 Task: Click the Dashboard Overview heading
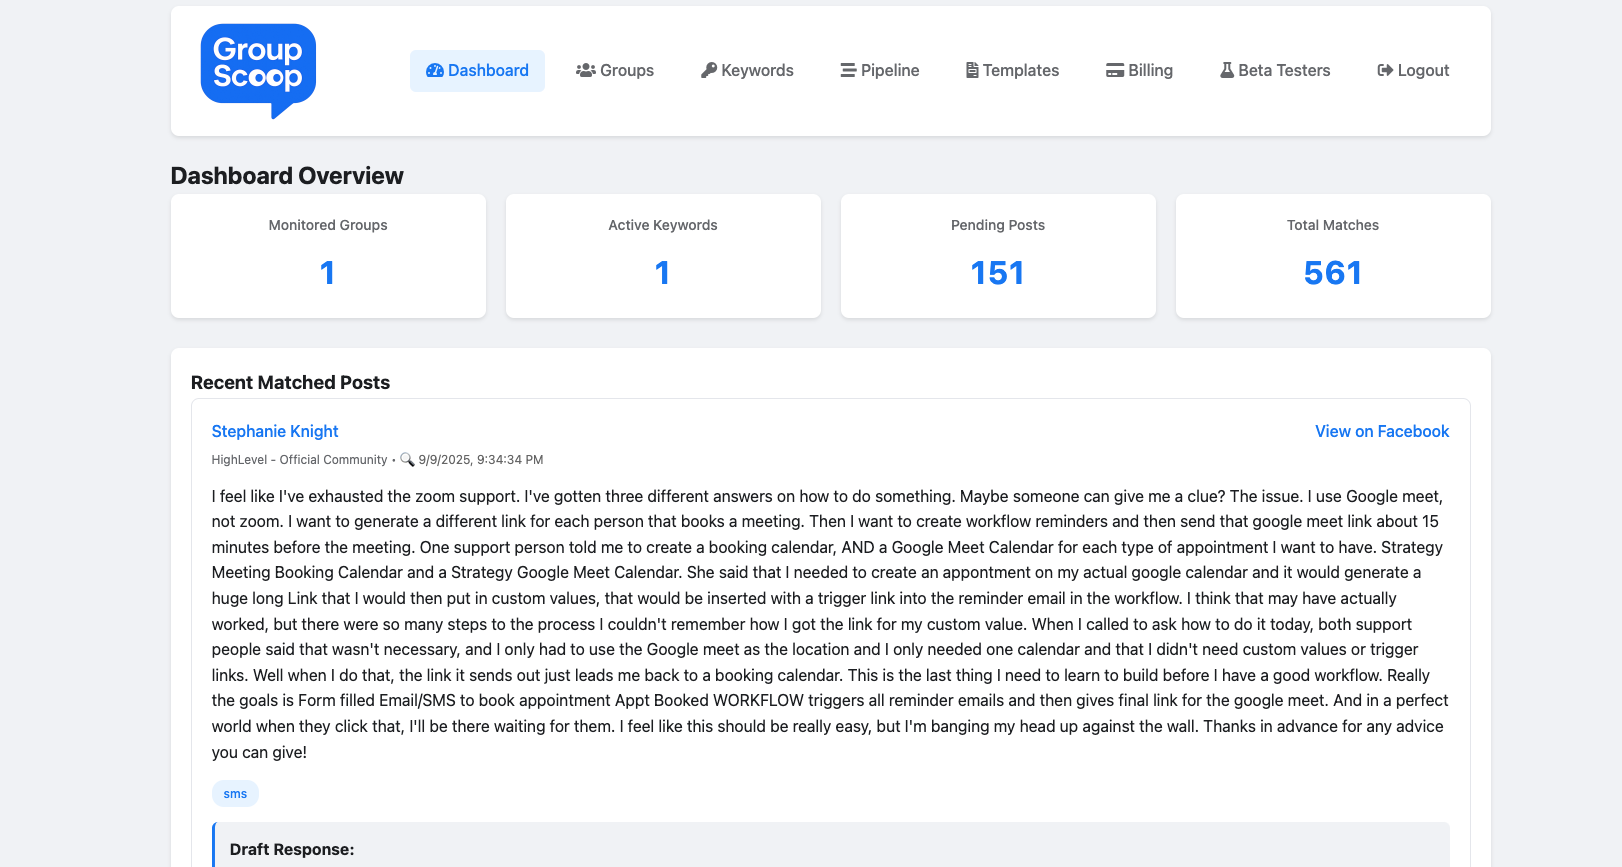click(287, 176)
